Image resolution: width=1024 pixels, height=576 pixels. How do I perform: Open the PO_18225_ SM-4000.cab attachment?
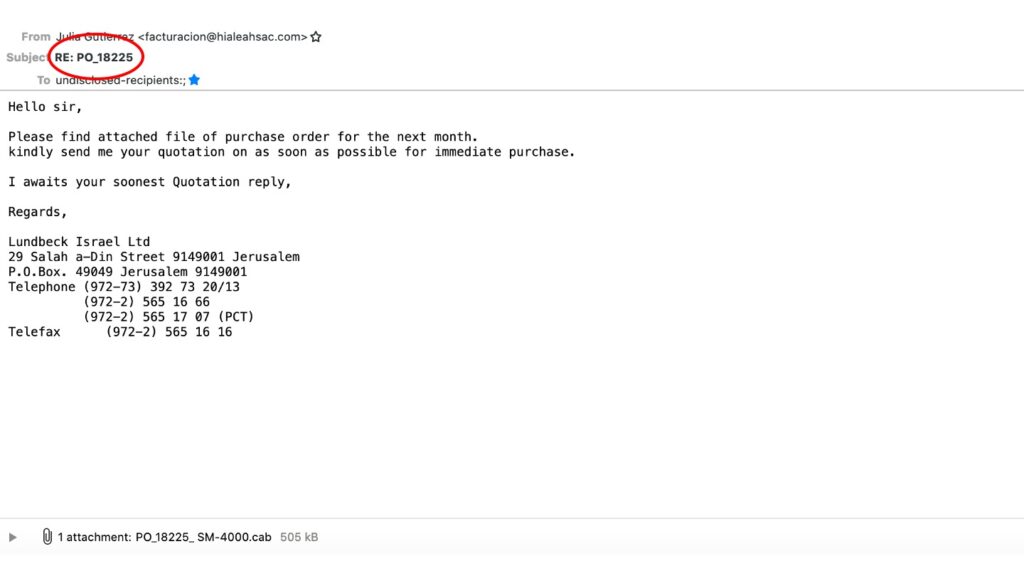click(x=203, y=537)
